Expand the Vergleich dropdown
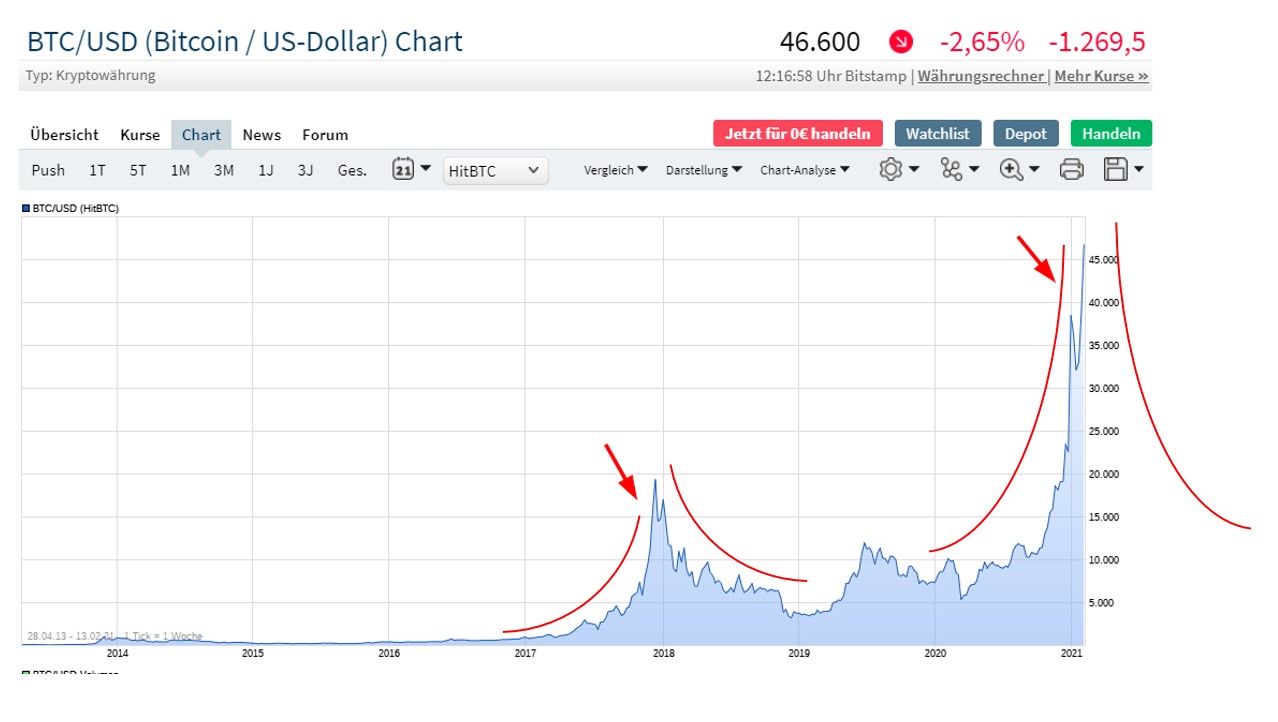 click(614, 170)
